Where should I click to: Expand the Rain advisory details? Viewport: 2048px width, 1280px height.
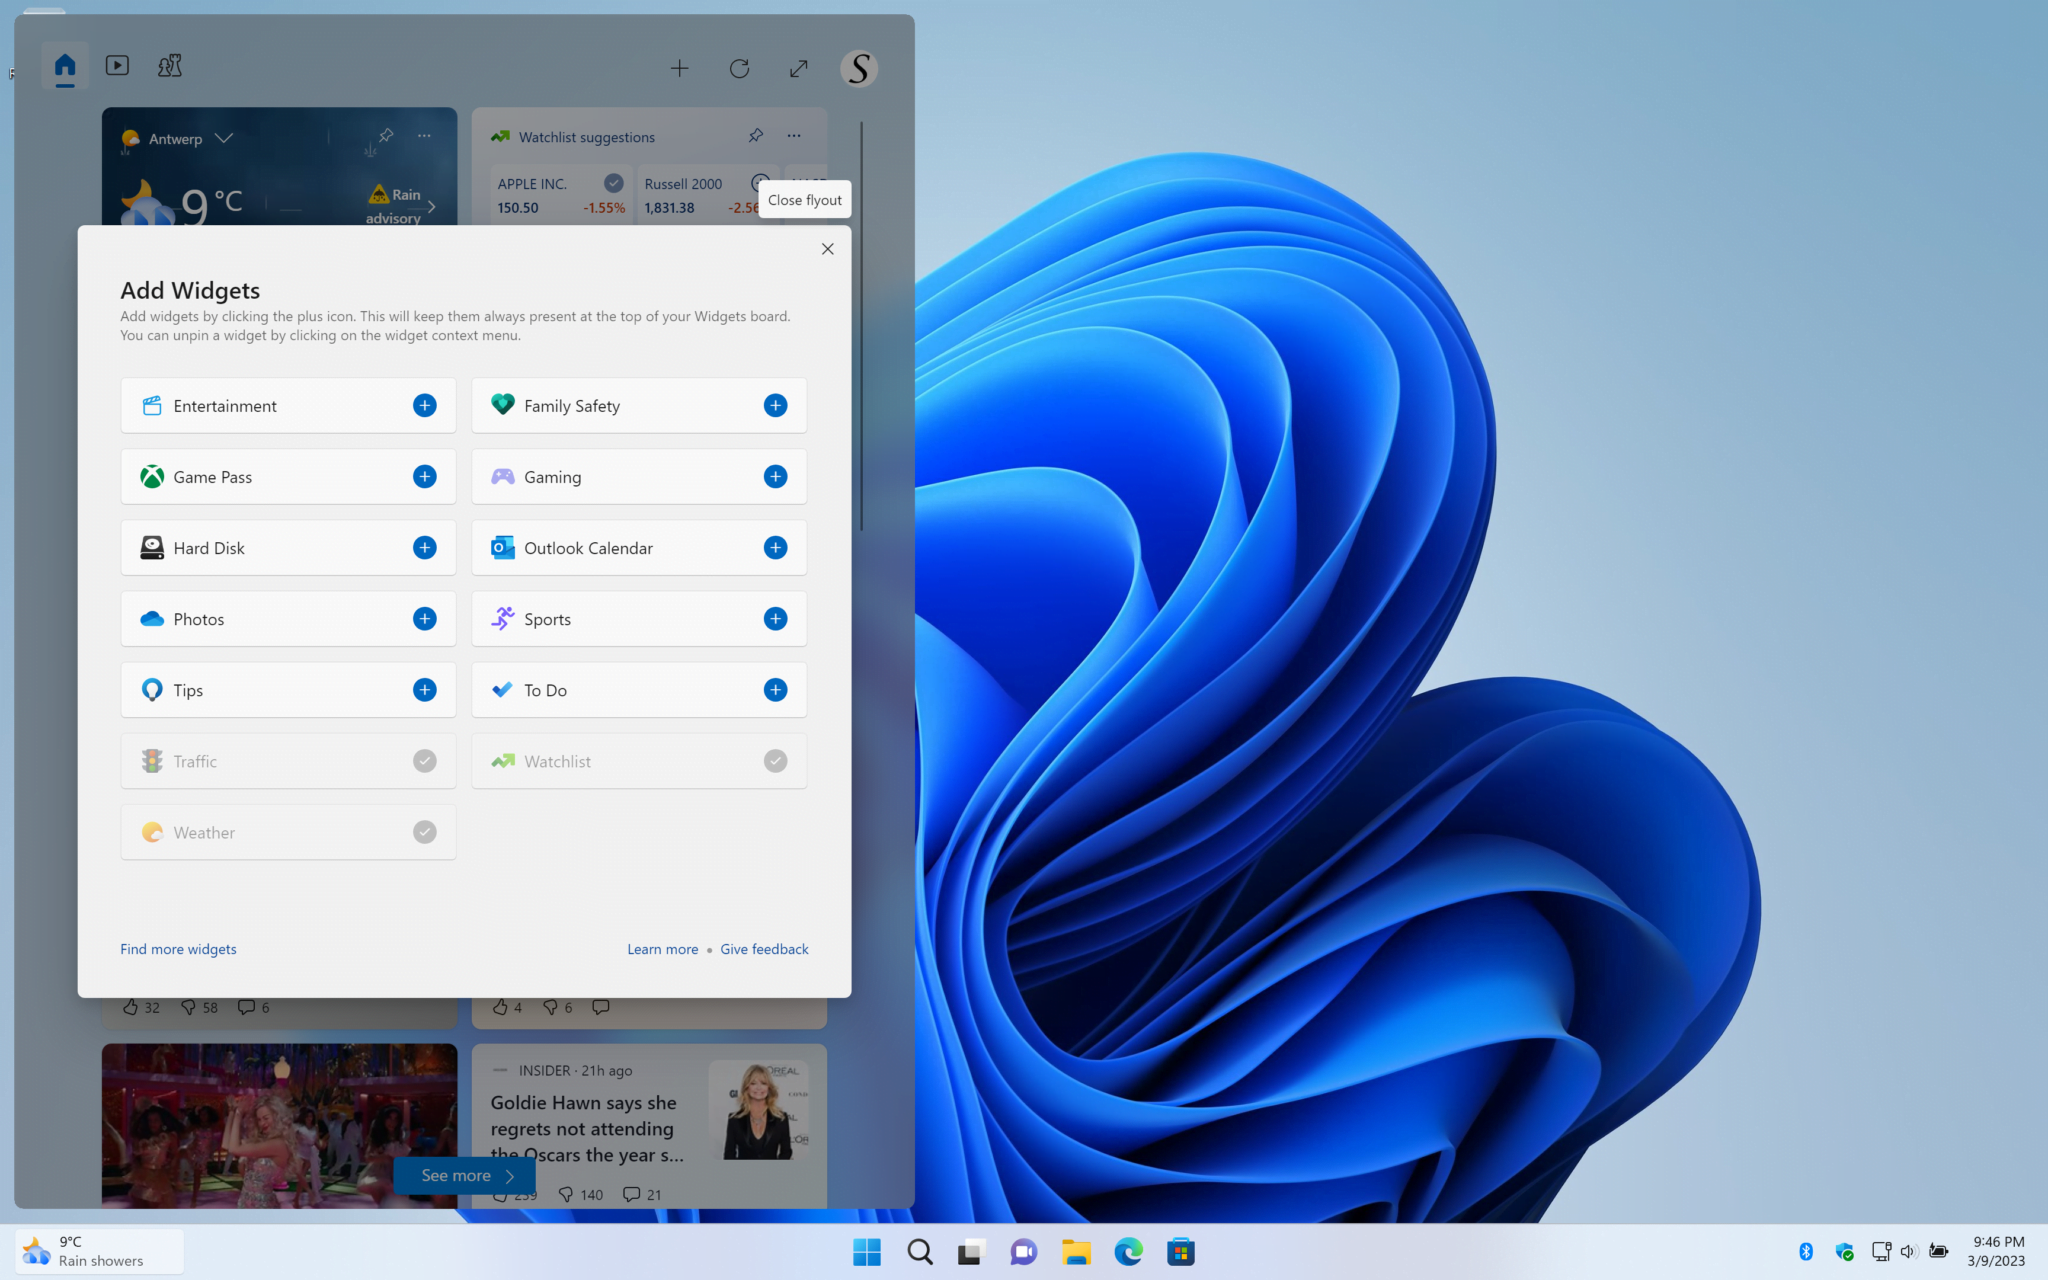point(430,206)
